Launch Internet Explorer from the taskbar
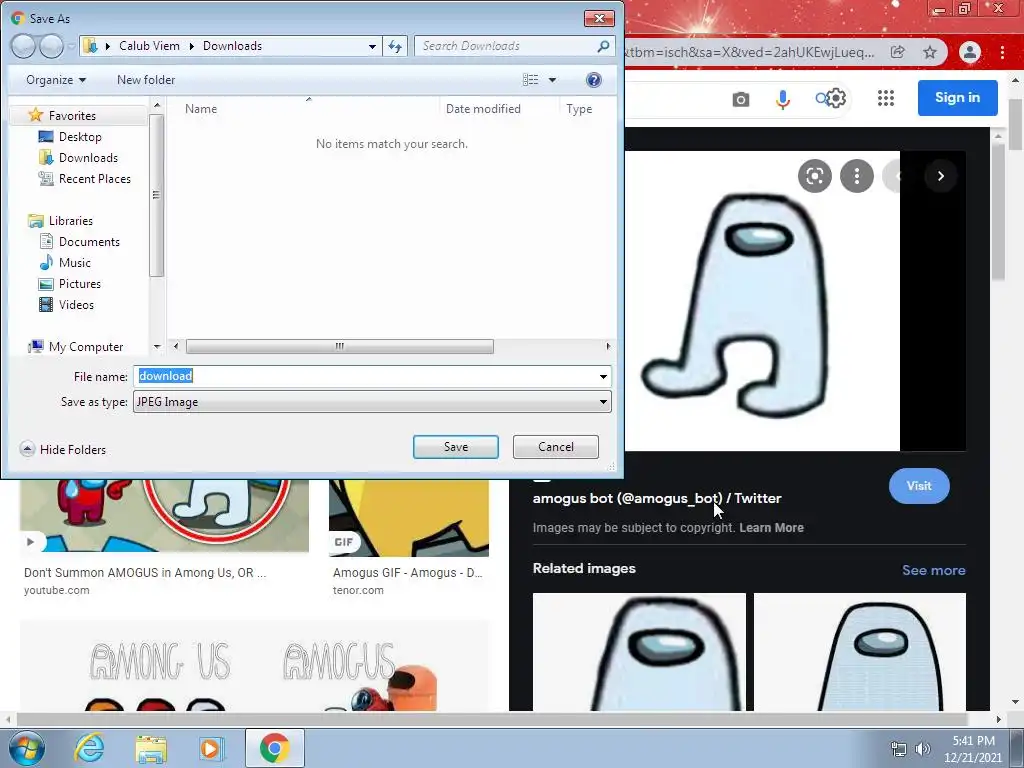The height and width of the screenshot is (768, 1024). pyautogui.click(x=88, y=748)
